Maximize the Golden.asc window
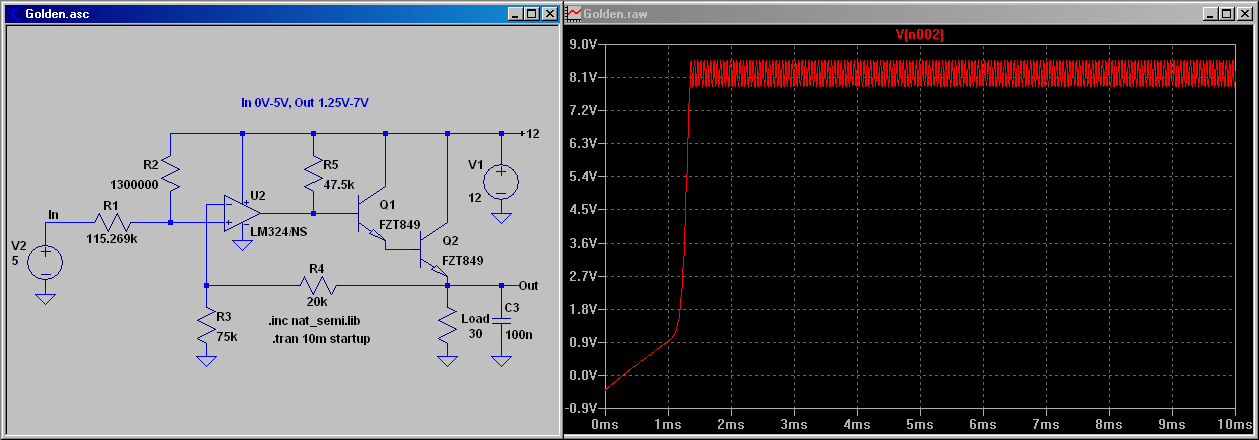1259x440 pixels. pyautogui.click(x=530, y=14)
